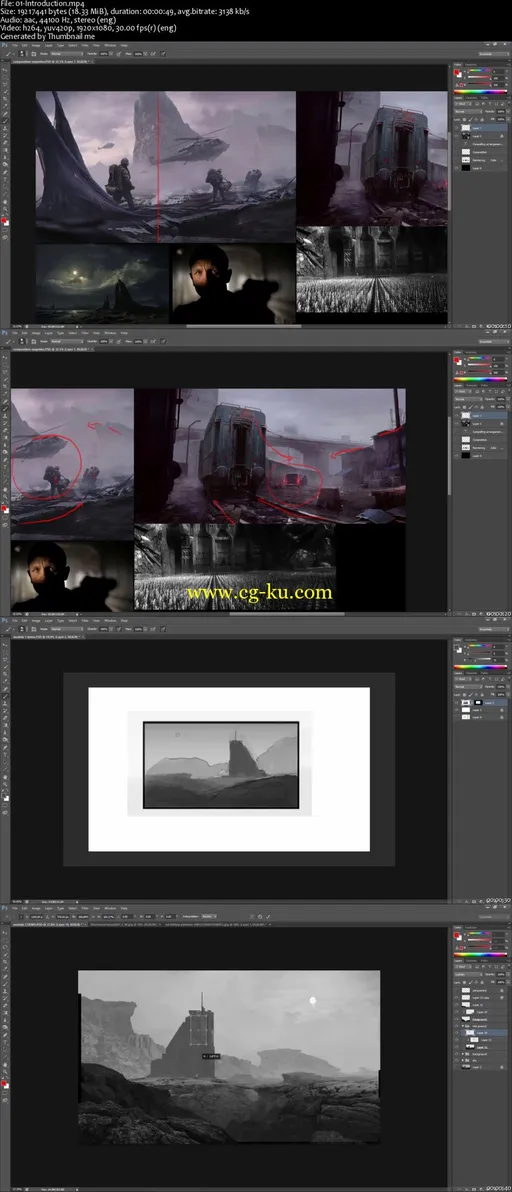Image resolution: width=512 pixels, height=1192 pixels.
Task: Commit transform checkmark in the 00:00:40 options bar
Action: click(268, 917)
